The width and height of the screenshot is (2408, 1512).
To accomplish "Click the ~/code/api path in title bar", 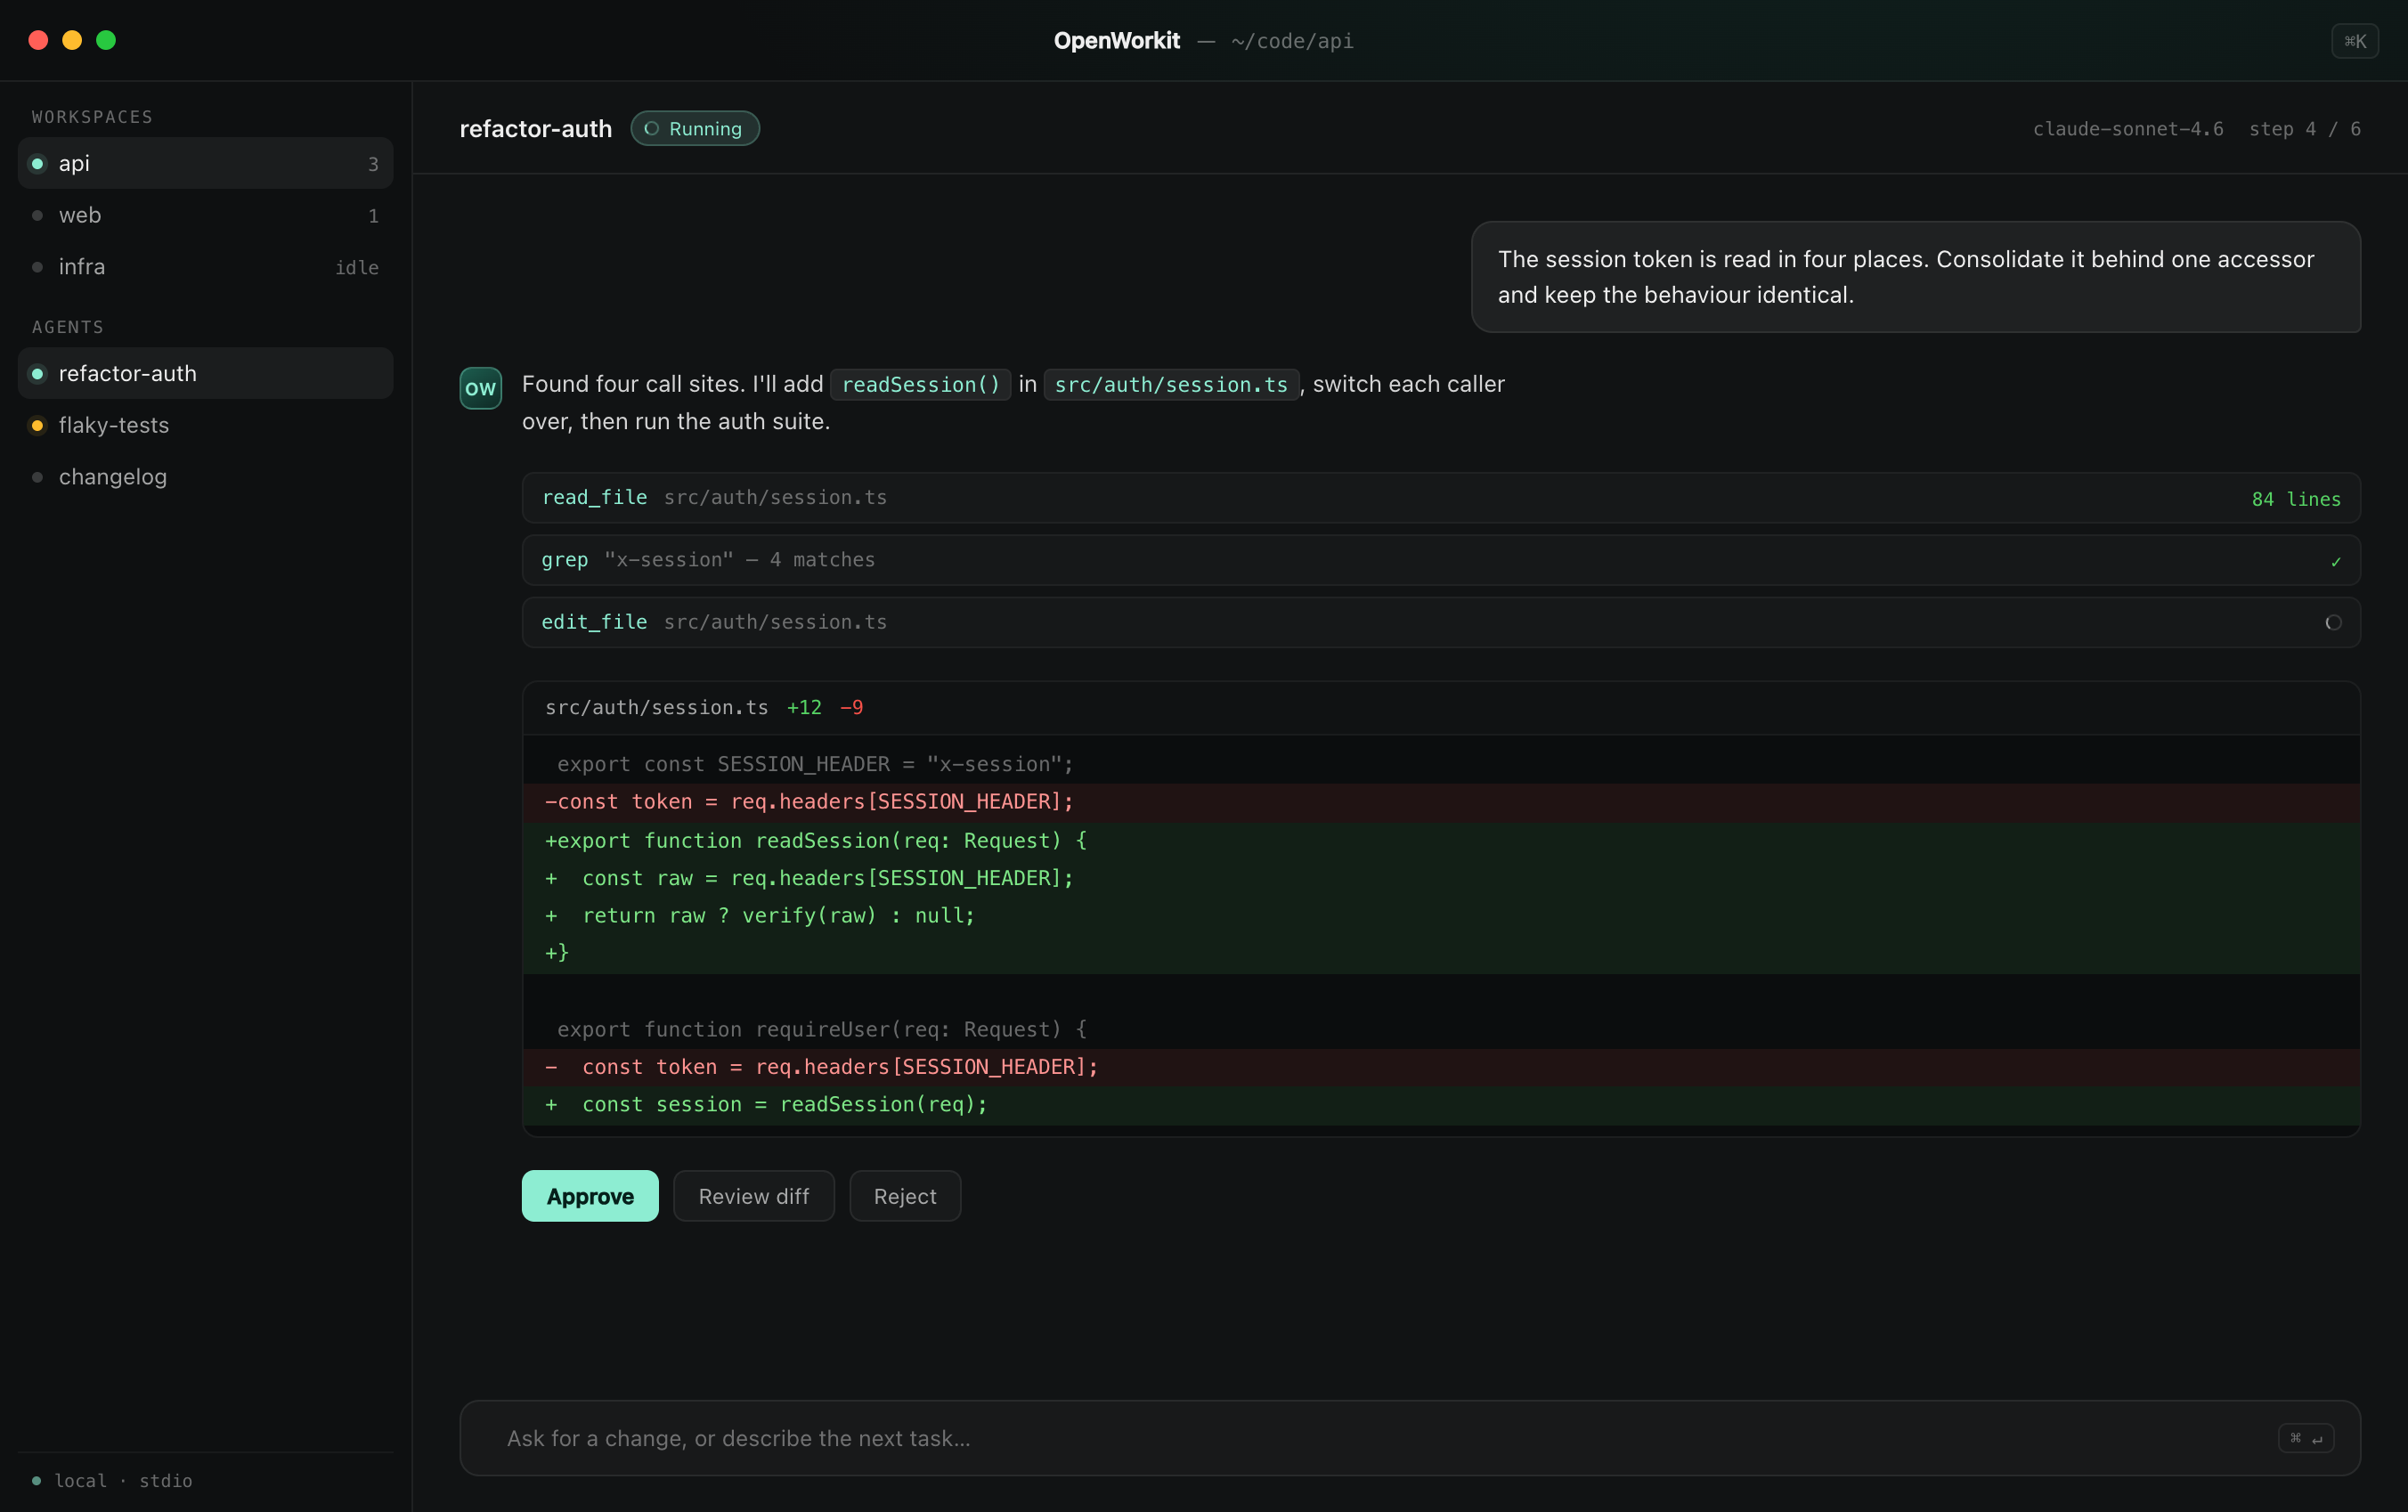I will (1292, 41).
